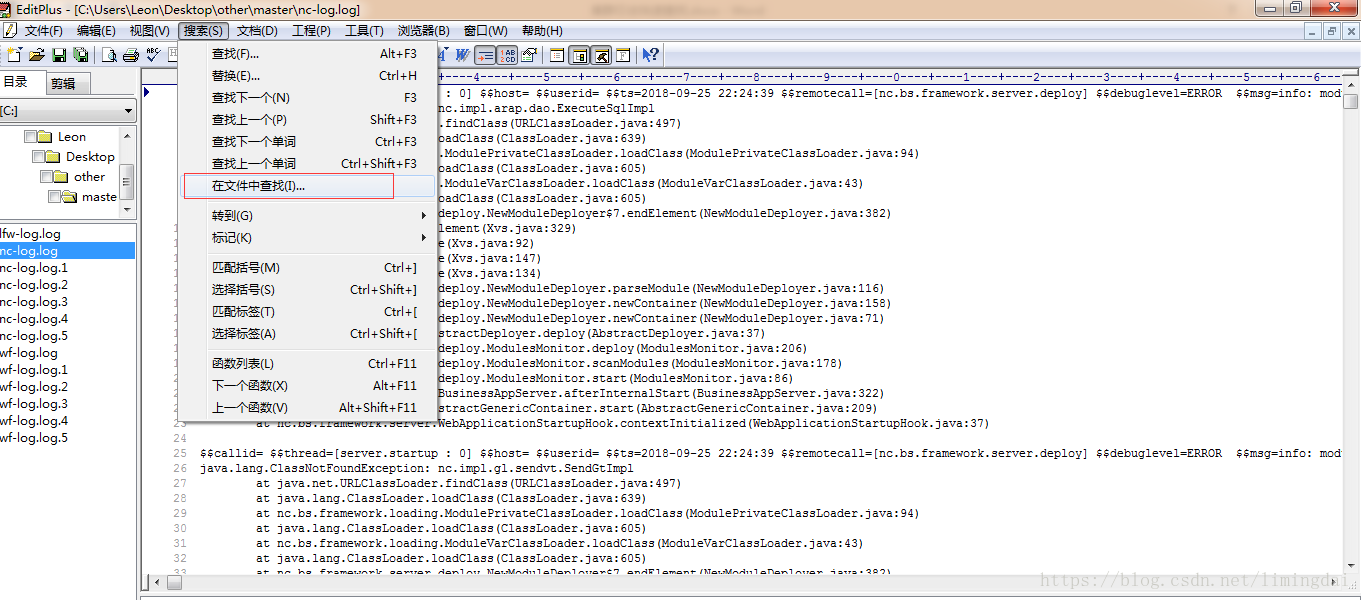The height and width of the screenshot is (600, 1361).
Task: Click the editor's horizontal scrollbar
Action: [x=745, y=581]
